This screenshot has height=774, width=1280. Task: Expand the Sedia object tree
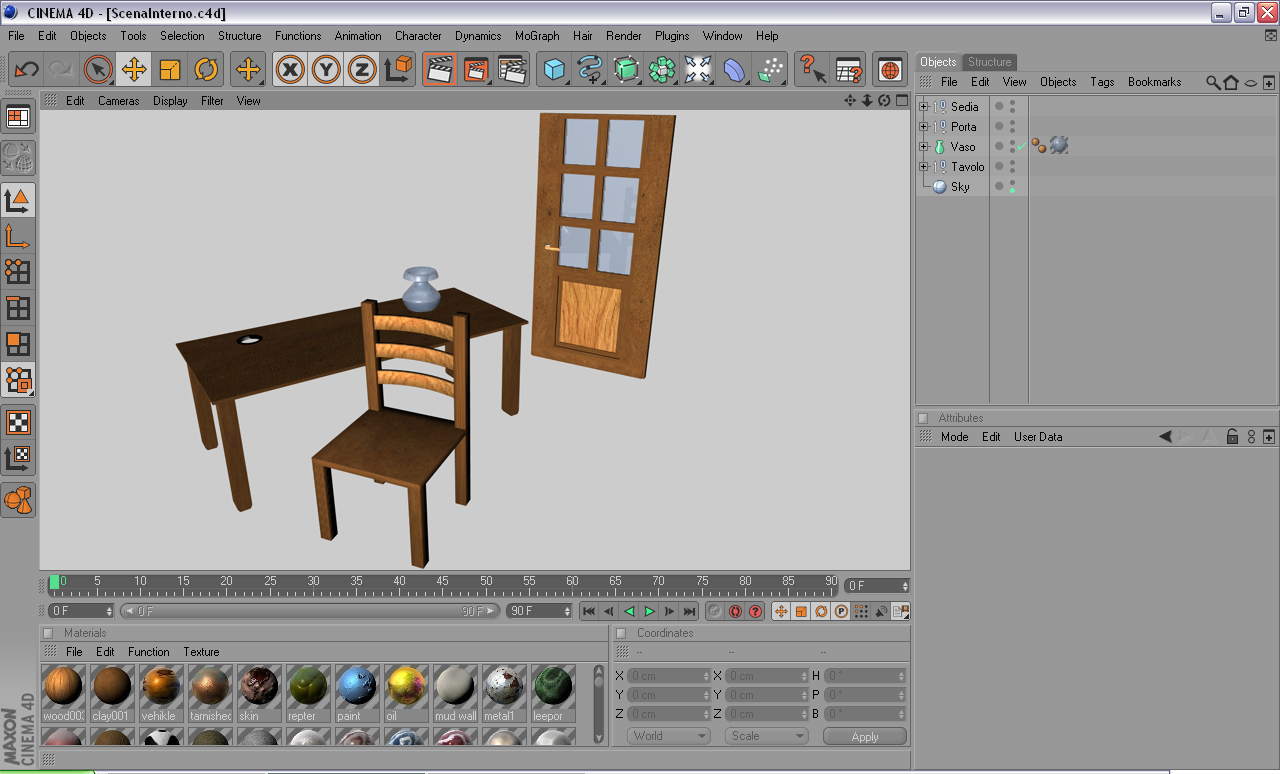click(x=924, y=107)
